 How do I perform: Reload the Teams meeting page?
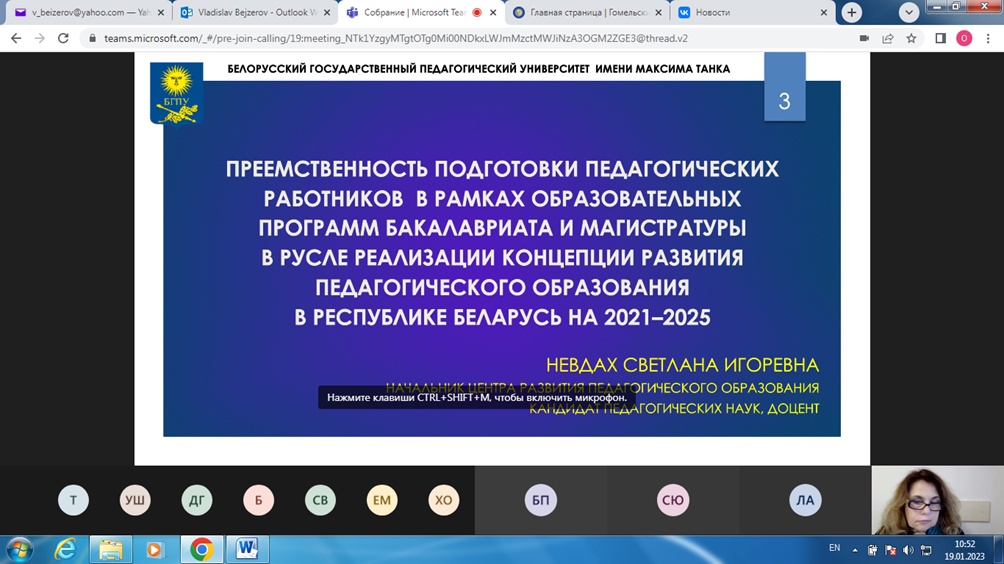tap(63, 38)
